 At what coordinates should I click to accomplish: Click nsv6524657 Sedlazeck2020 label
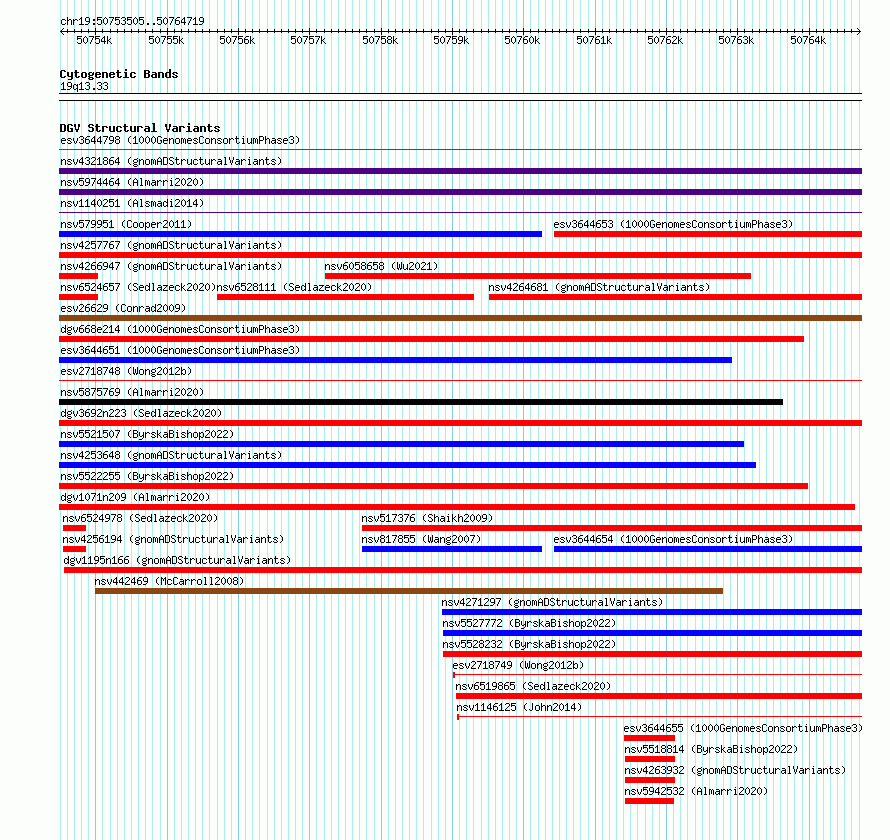coord(138,287)
